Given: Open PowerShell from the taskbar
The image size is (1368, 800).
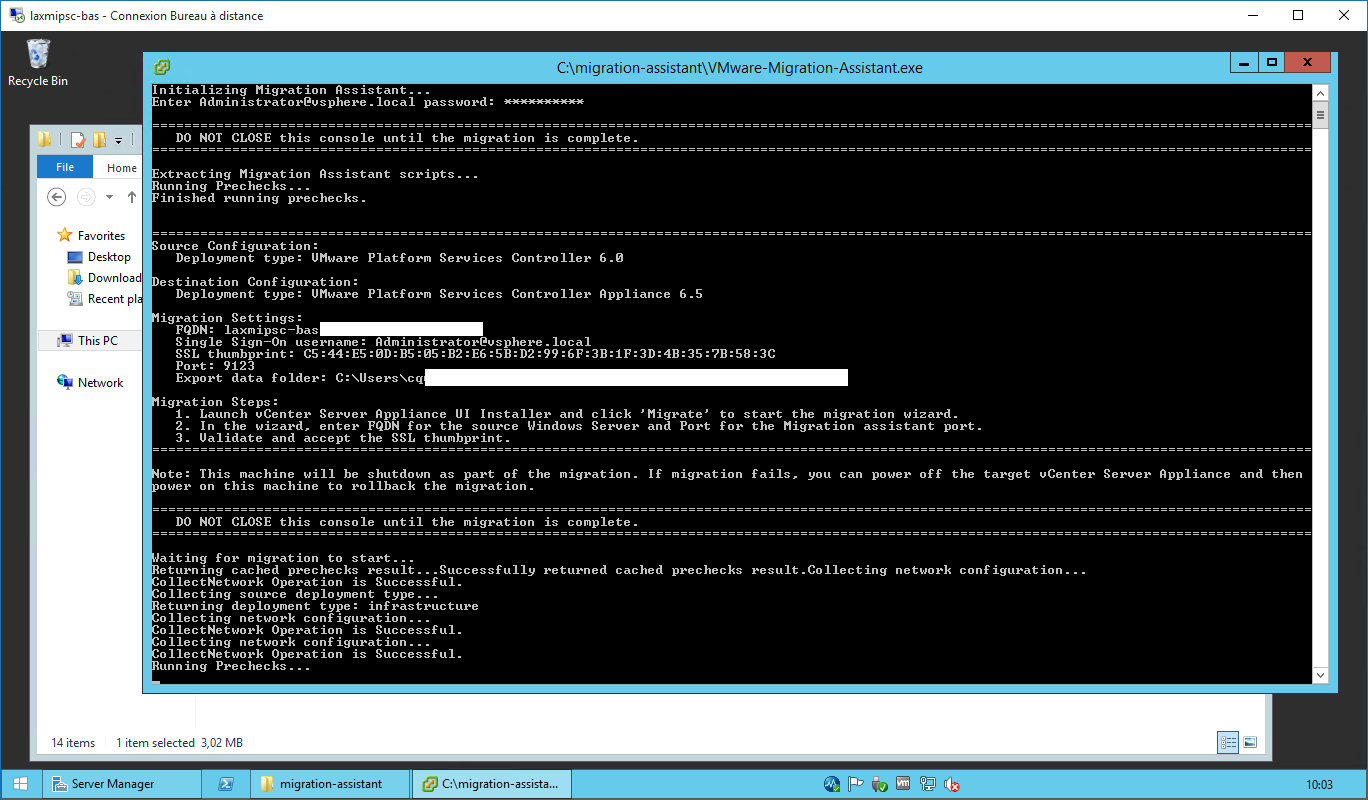Looking at the screenshot, I should 226,784.
